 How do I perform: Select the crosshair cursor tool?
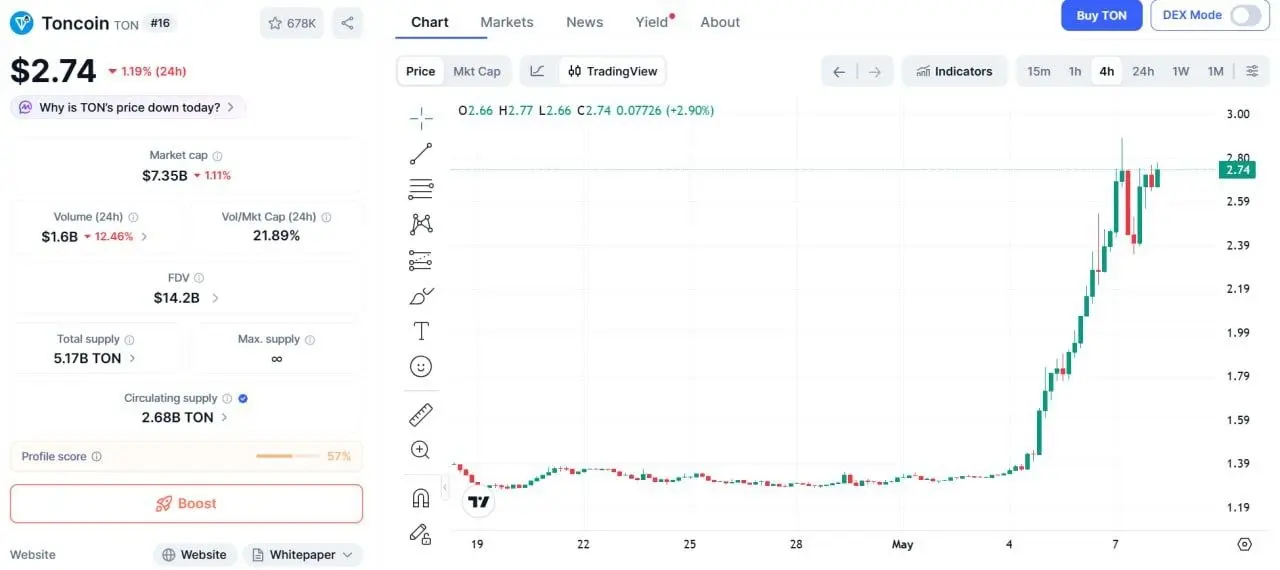click(x=421, y=118)
